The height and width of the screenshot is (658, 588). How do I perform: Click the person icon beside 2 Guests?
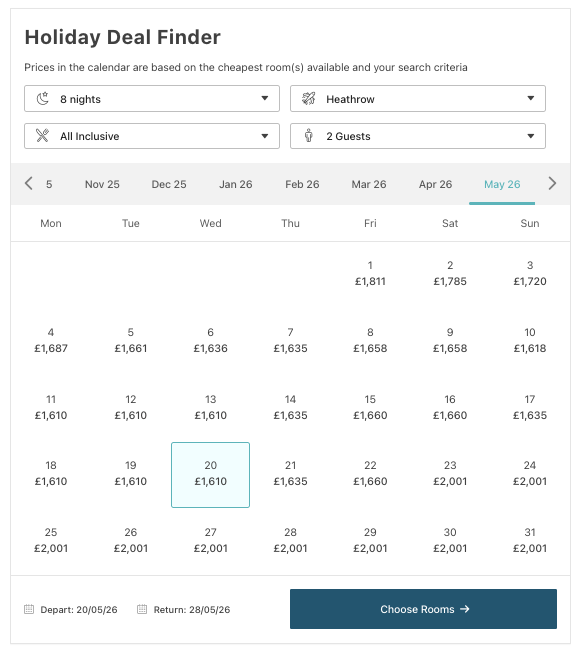[x=308, y=136]
